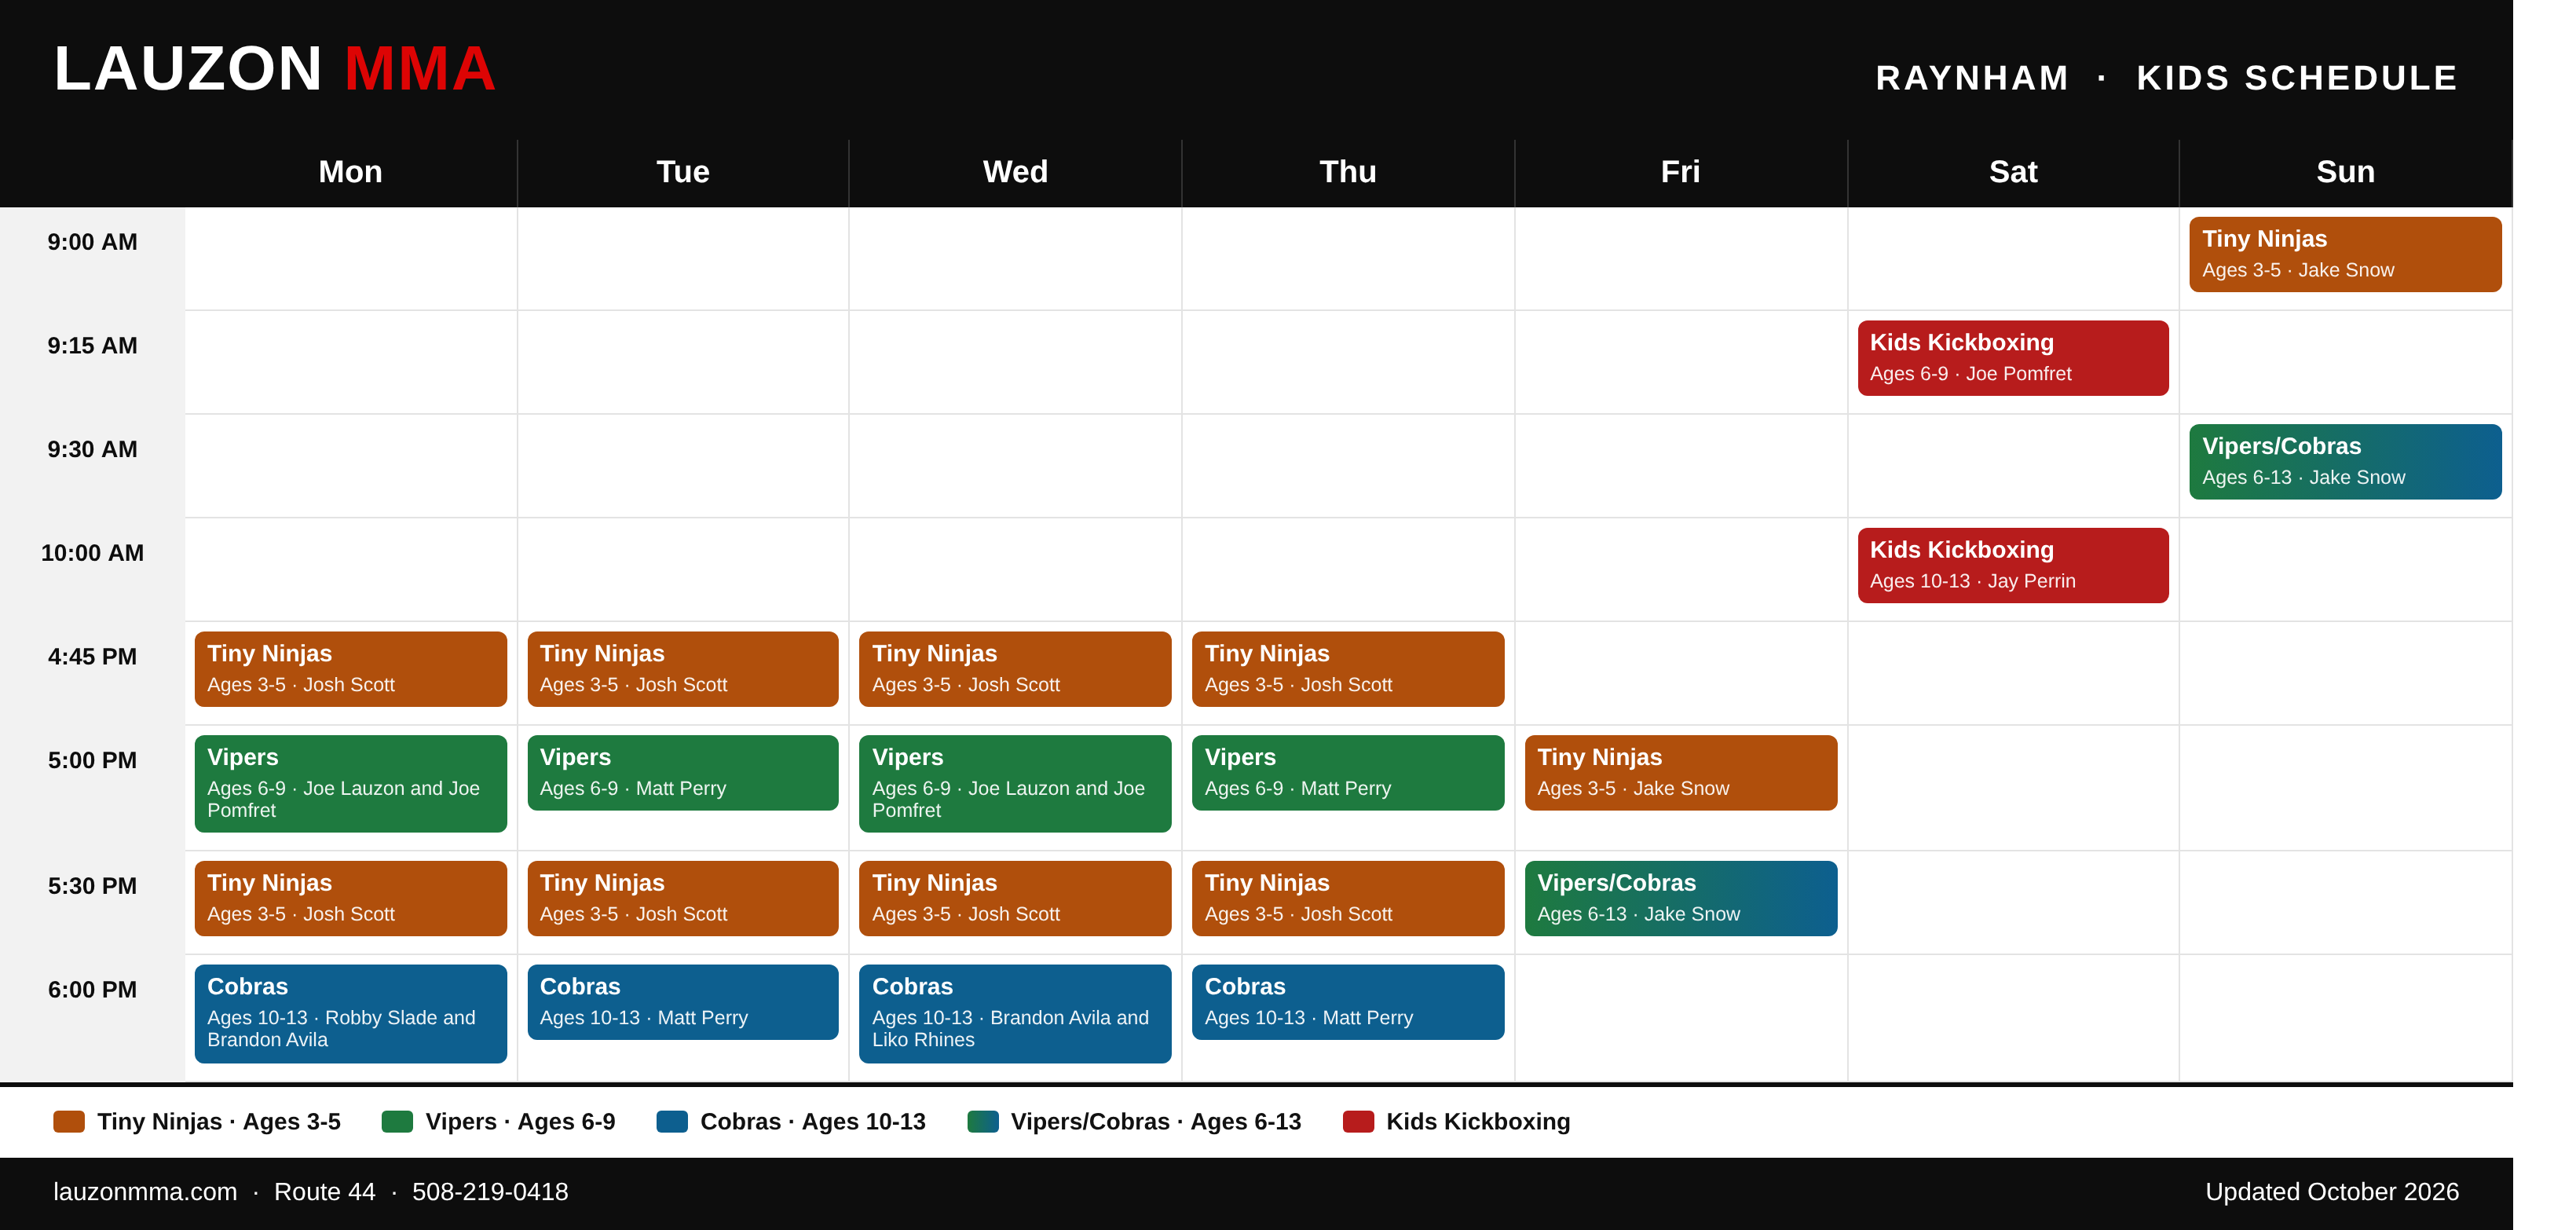
Task: Click the LAUZON MMA logo
Action: tap(275, 69)
